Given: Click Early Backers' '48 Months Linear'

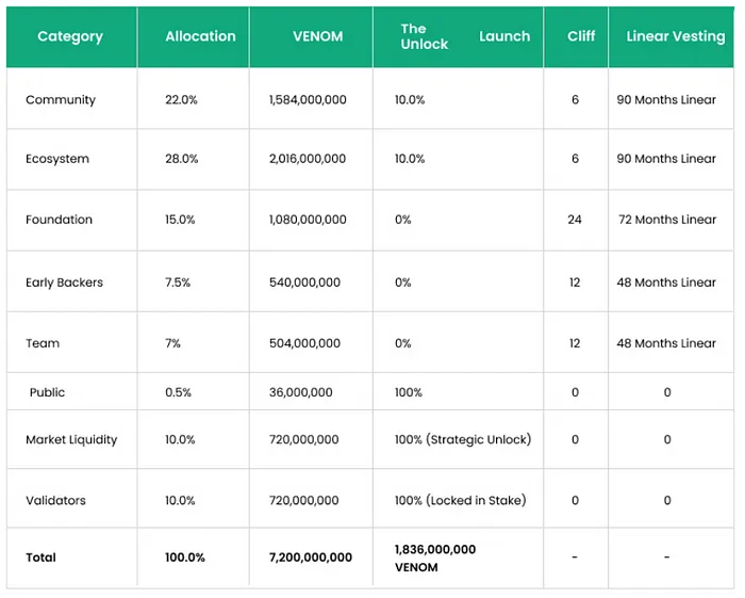Looking at the screenshot, I should 666,283.
